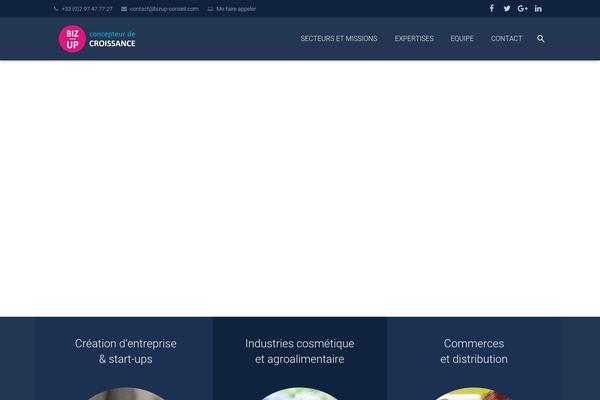Open Secteurs et Missions menu
The height and width of the screenshot is (400, 600).
[x=339, y=39]
